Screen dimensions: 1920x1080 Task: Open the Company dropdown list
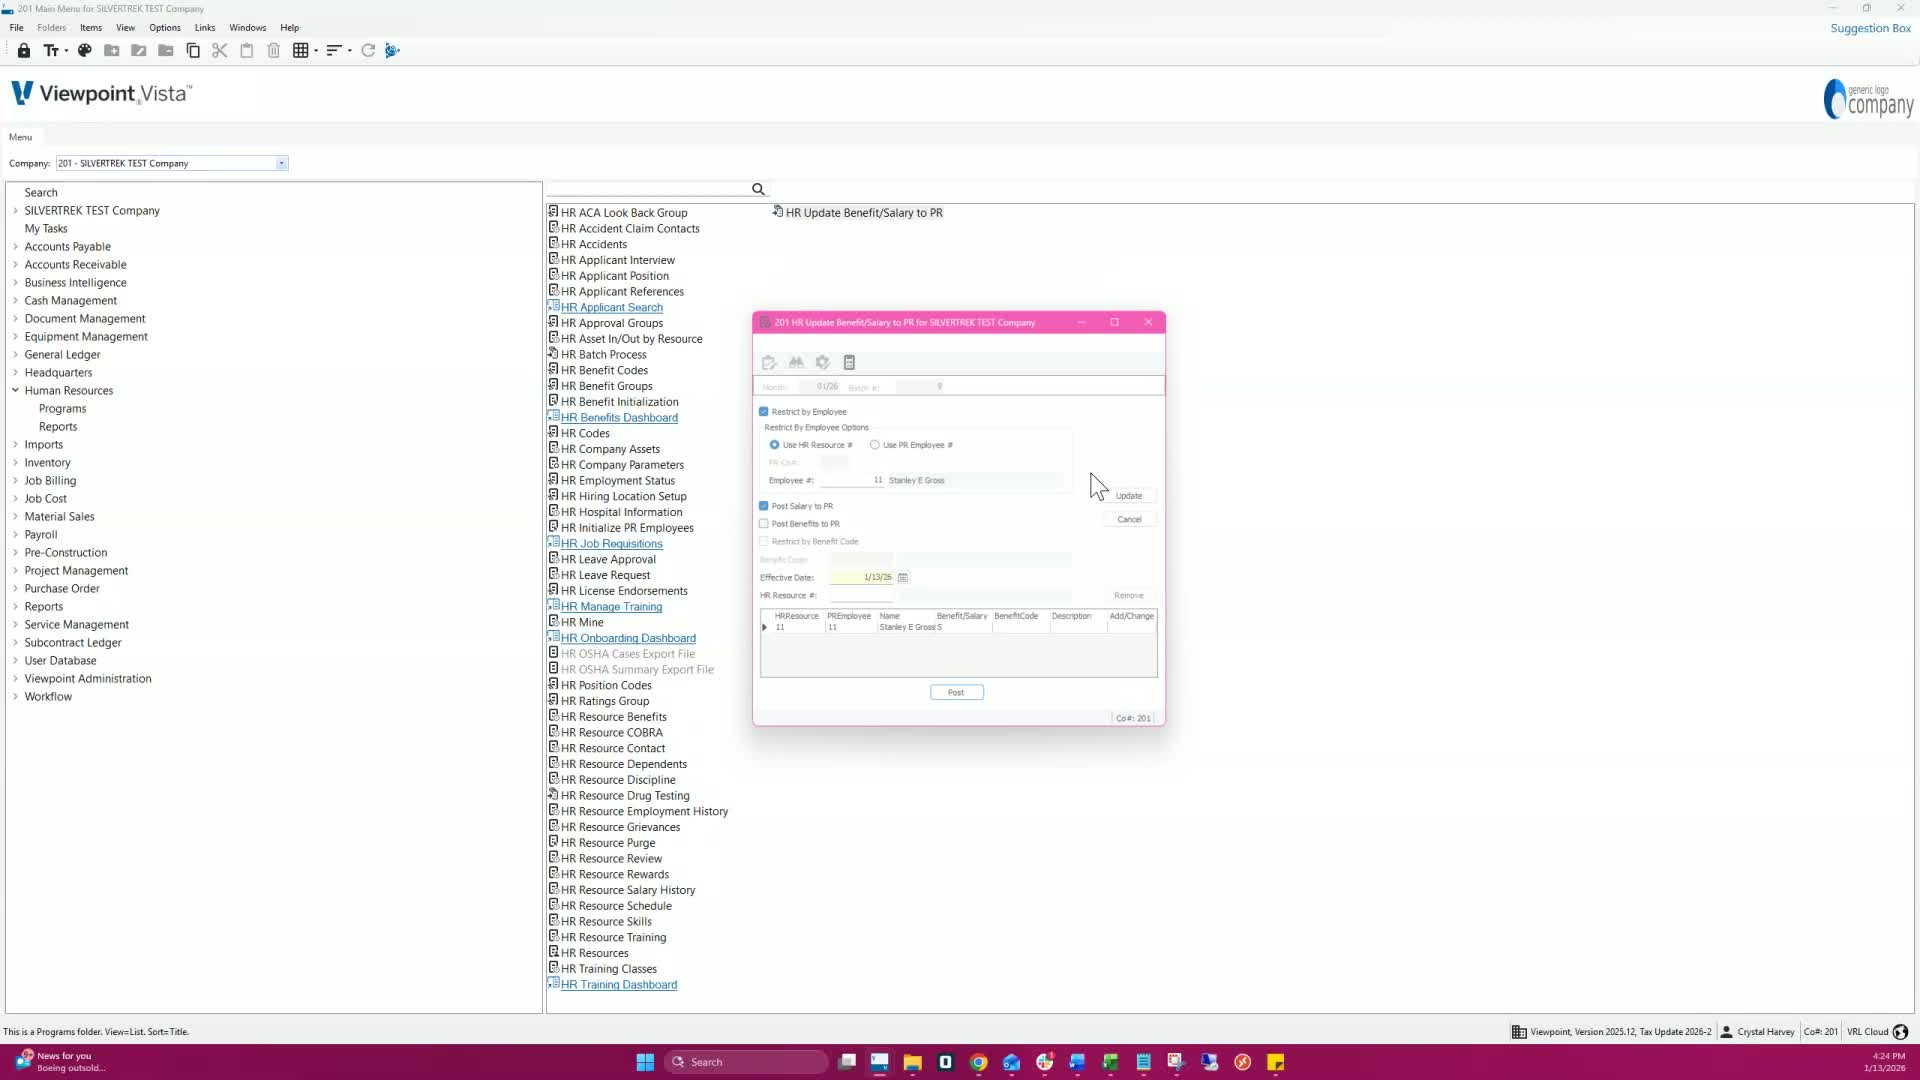281,163
